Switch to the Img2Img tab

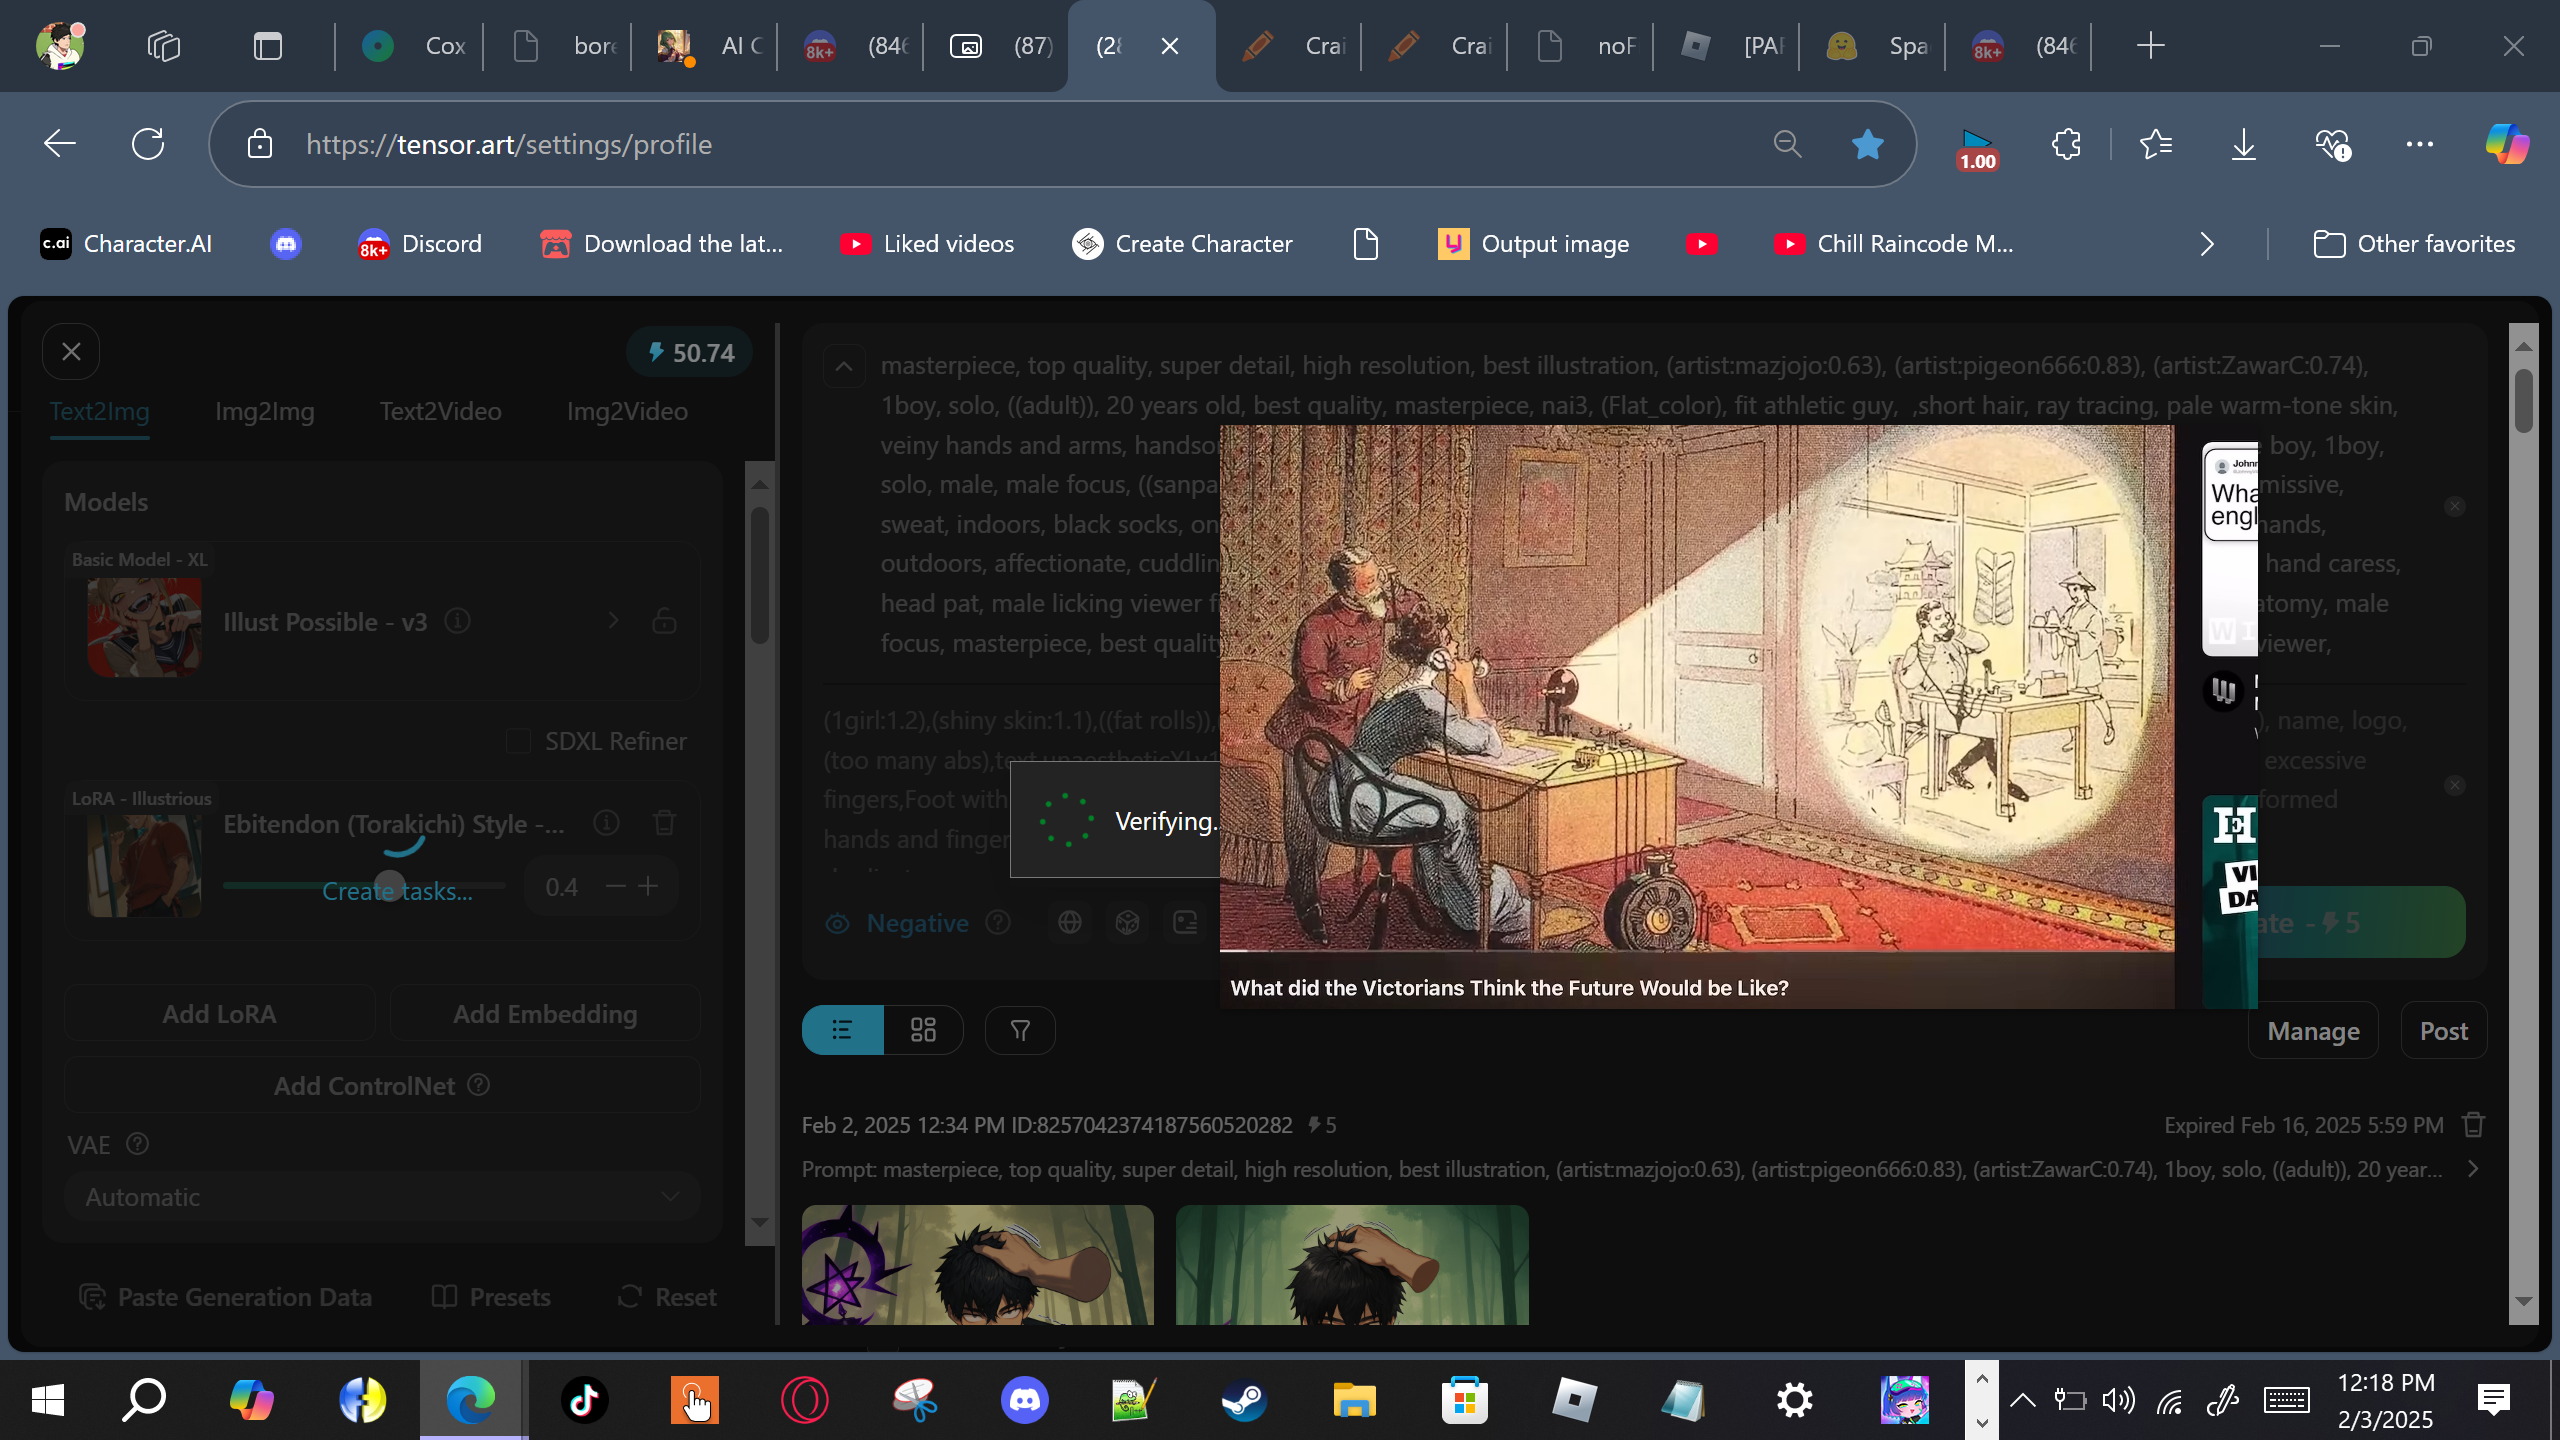[x=265, y=411]
